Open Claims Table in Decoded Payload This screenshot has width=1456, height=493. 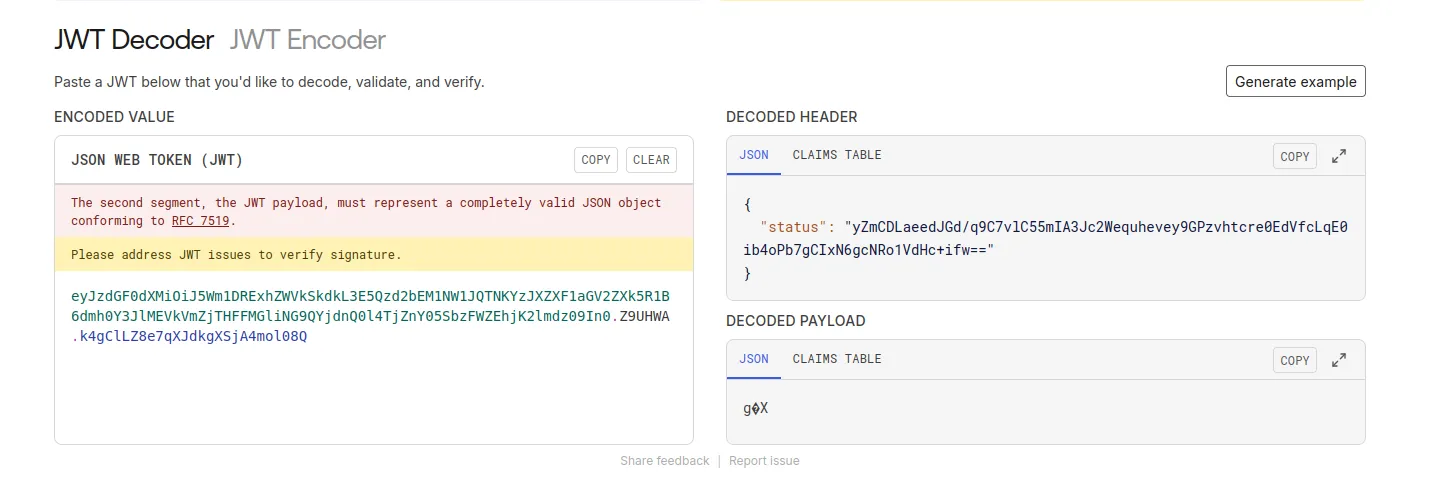(x=836, y=359)
